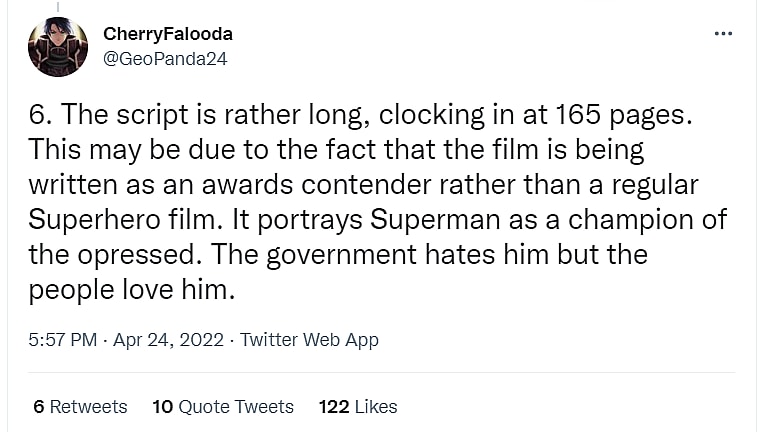Click the thread connector line above avatar

click(57, 6)
